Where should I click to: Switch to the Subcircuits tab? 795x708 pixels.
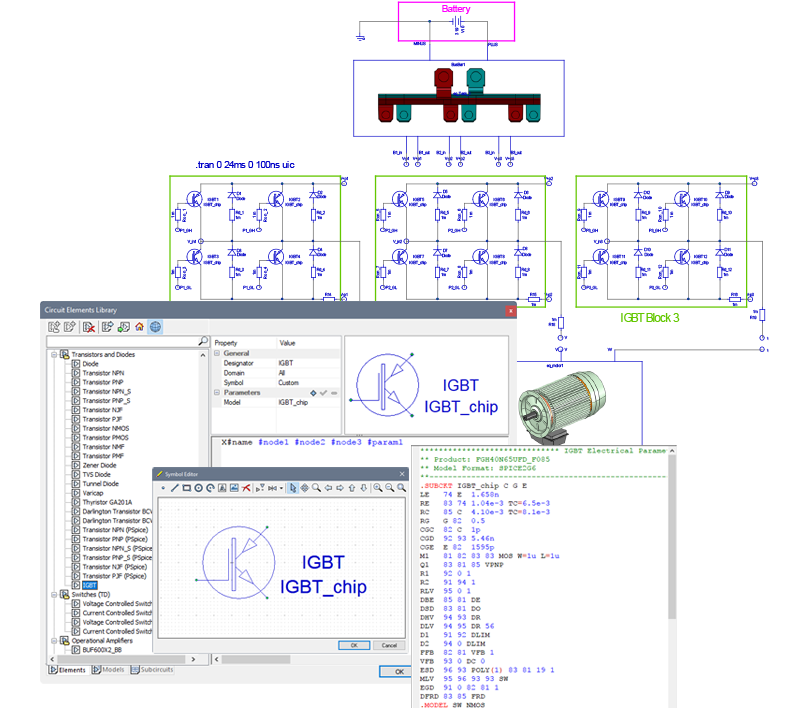(x=152, y=670)
